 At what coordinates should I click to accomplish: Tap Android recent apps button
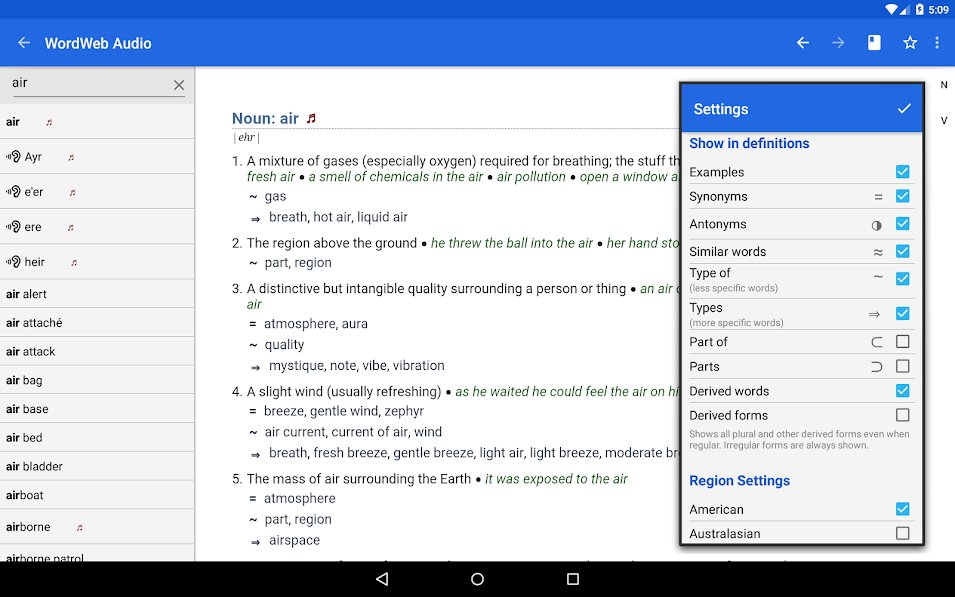(x=573, y=579)
